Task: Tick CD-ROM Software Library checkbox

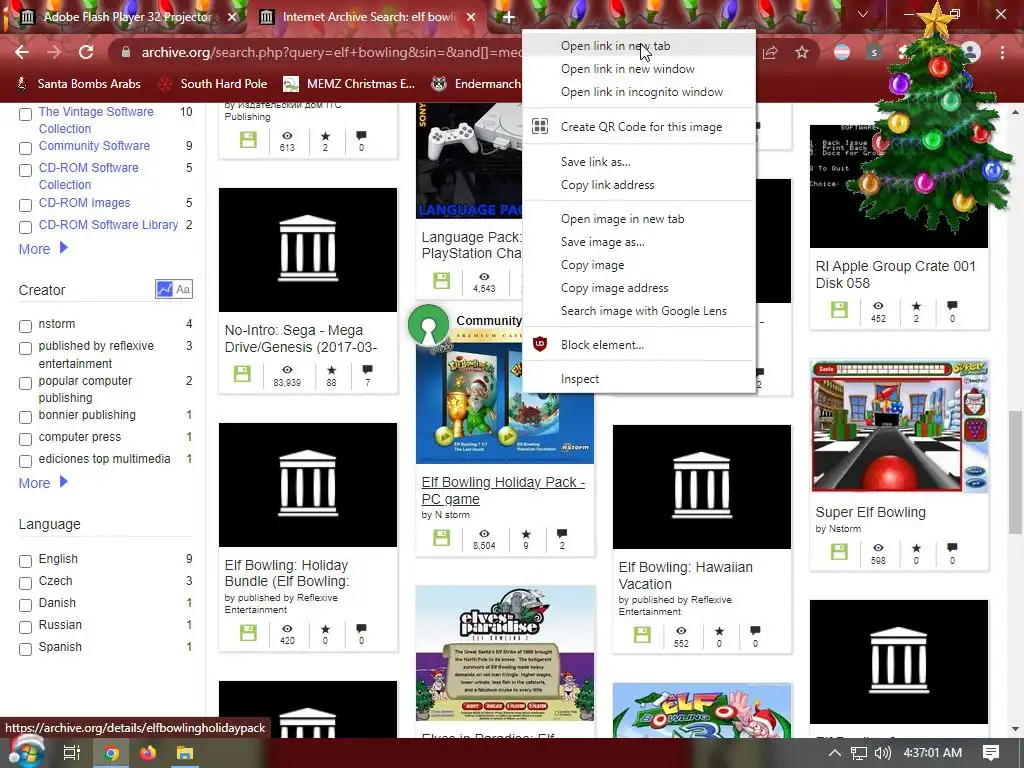Action: [x=25, y=227]
